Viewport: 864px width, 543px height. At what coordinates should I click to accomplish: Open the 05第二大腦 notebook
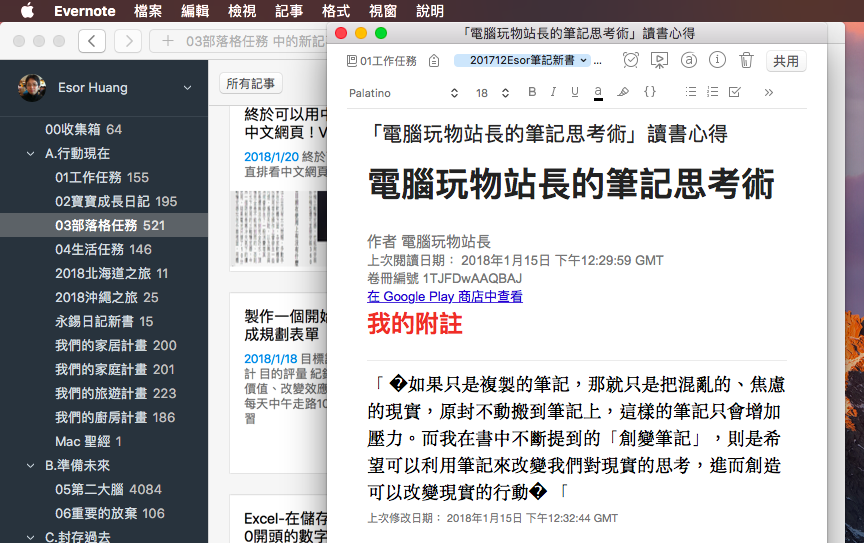click(104, 490)
